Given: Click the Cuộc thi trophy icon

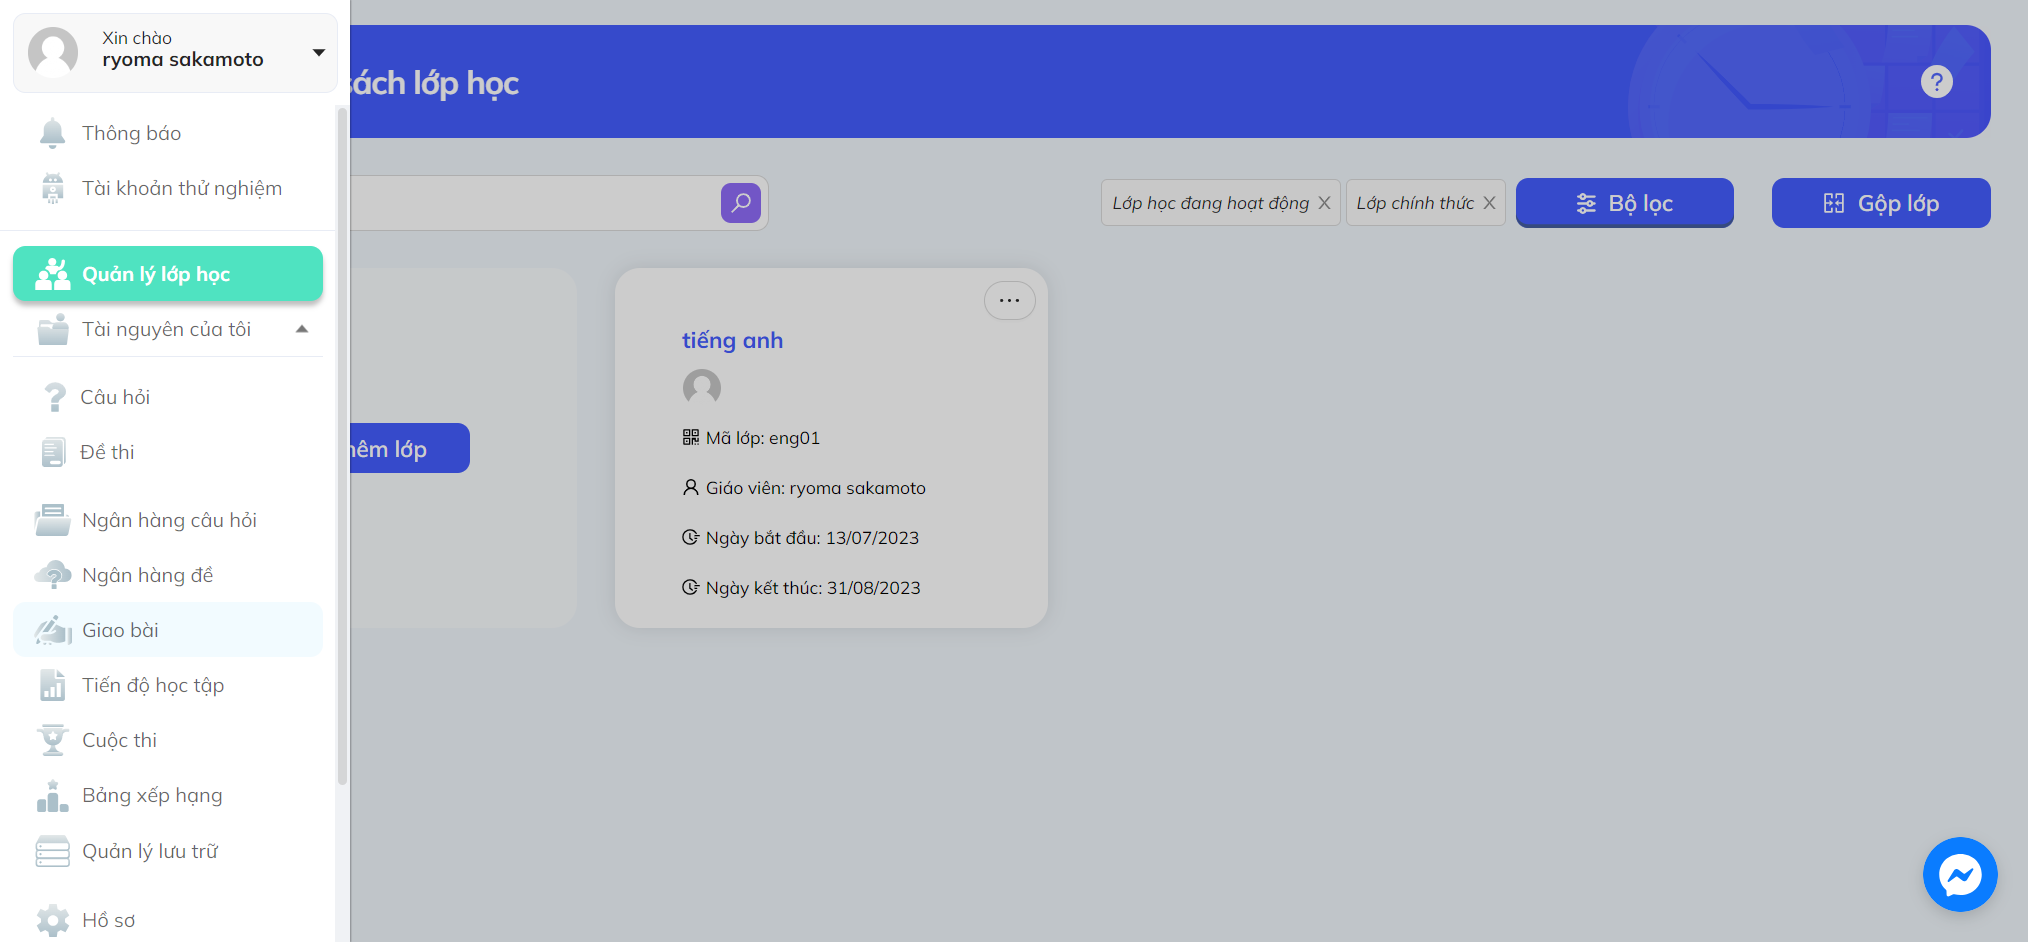Looking at the screenshot, I should pyautogui.click(x=52, y=740).
